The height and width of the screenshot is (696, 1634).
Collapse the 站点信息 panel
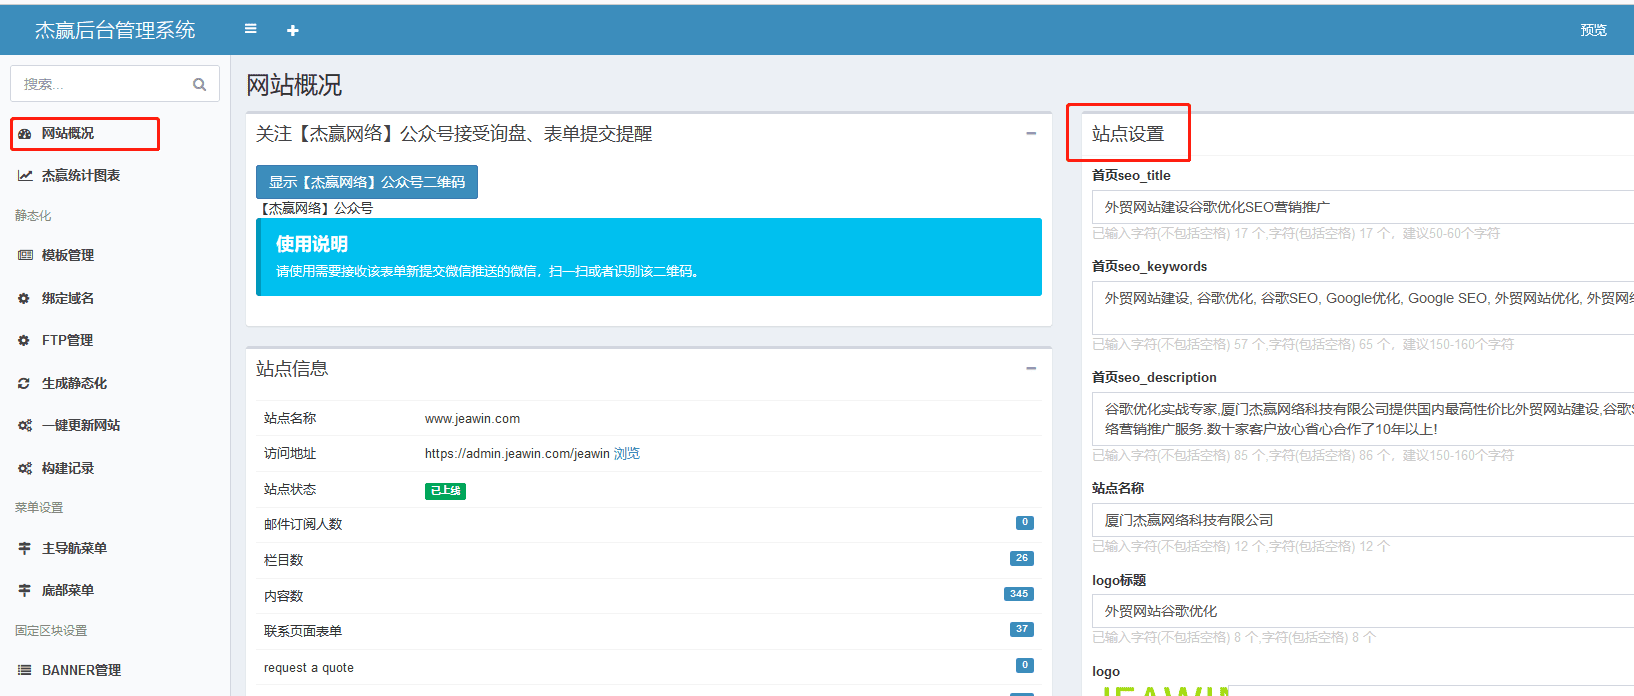1031,369
